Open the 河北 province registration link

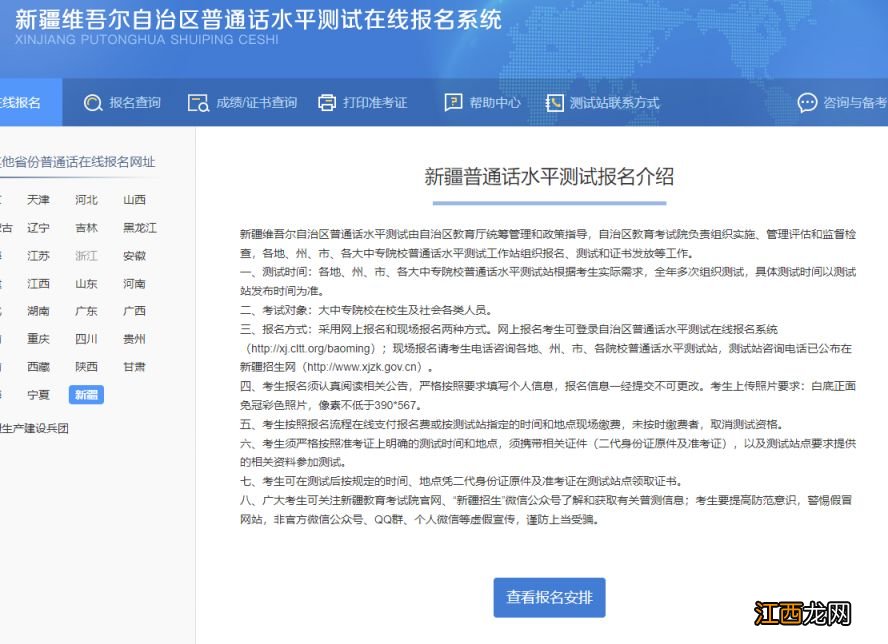click(86, 199)
